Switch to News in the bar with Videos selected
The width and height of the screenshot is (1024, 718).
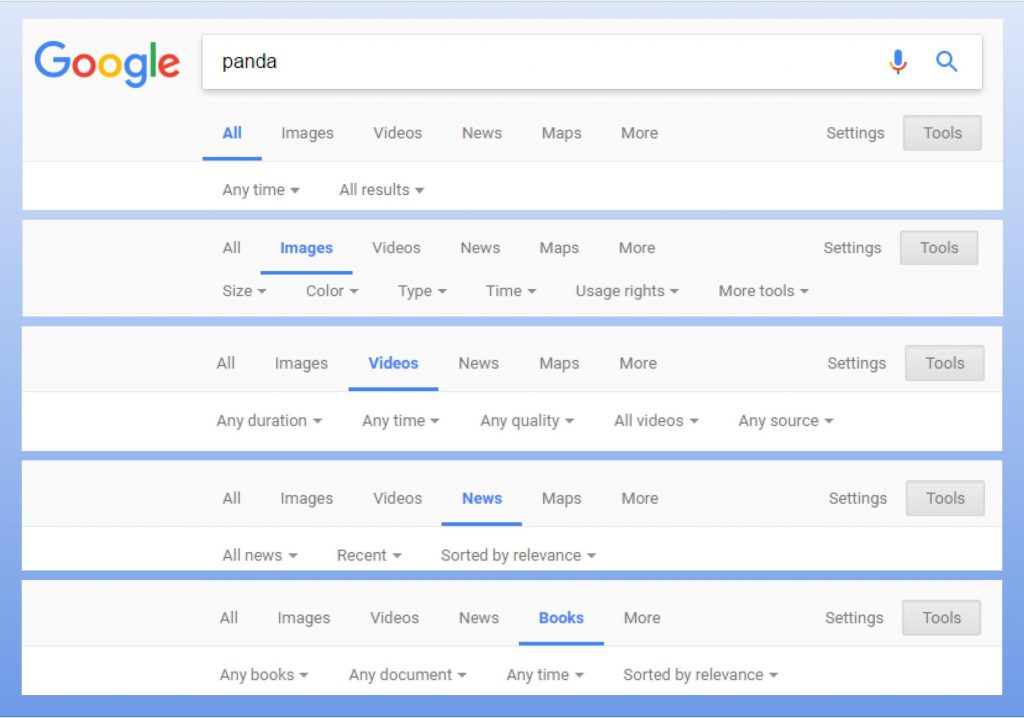(479, 363)
